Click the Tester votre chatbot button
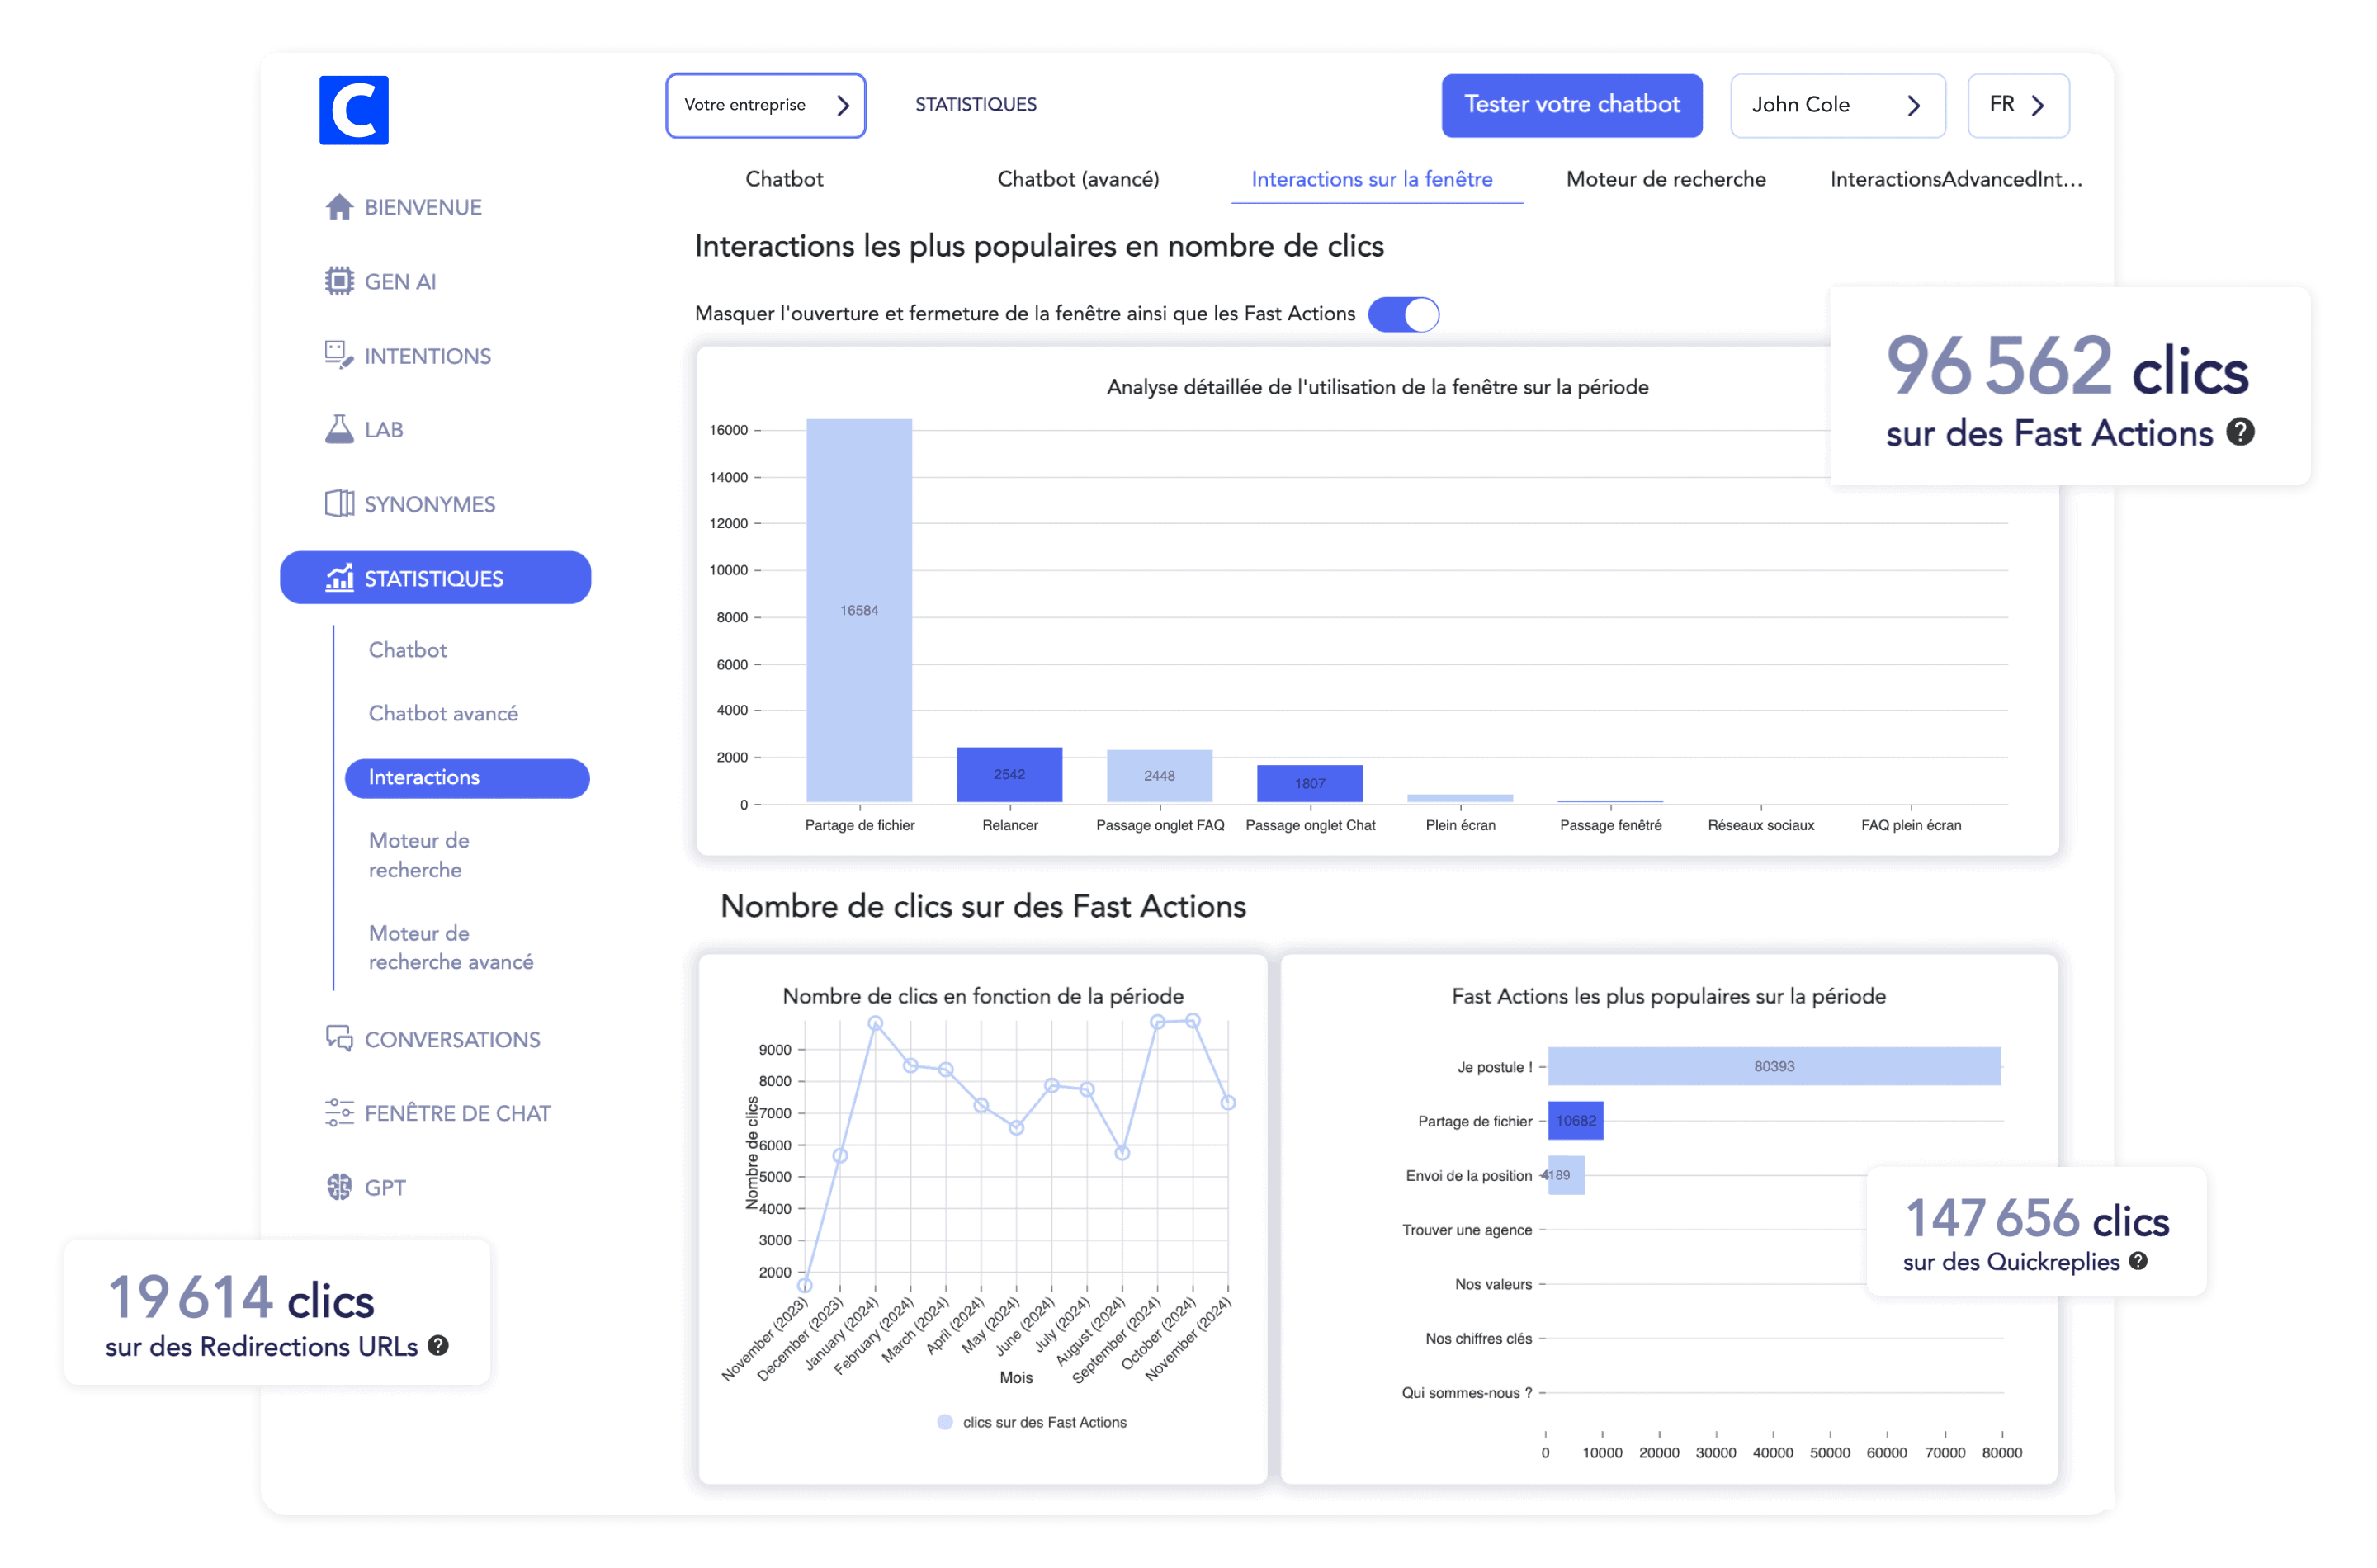The image size is (2377, 1568). [1571, 105]
